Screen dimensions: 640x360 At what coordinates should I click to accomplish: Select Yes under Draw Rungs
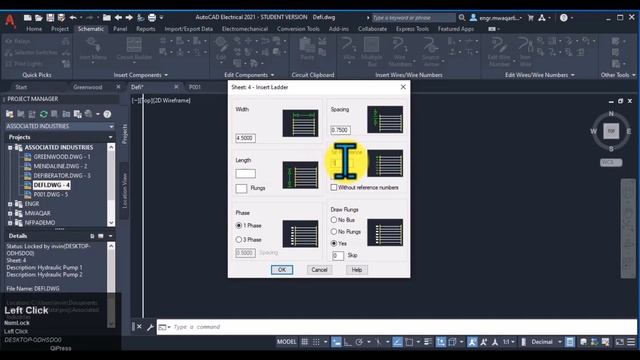[x=334, y=243]
